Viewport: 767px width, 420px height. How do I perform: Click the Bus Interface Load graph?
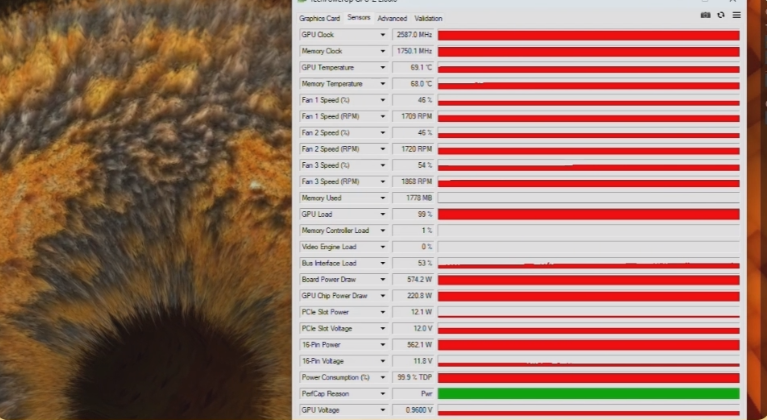click(x=588, y=263)
